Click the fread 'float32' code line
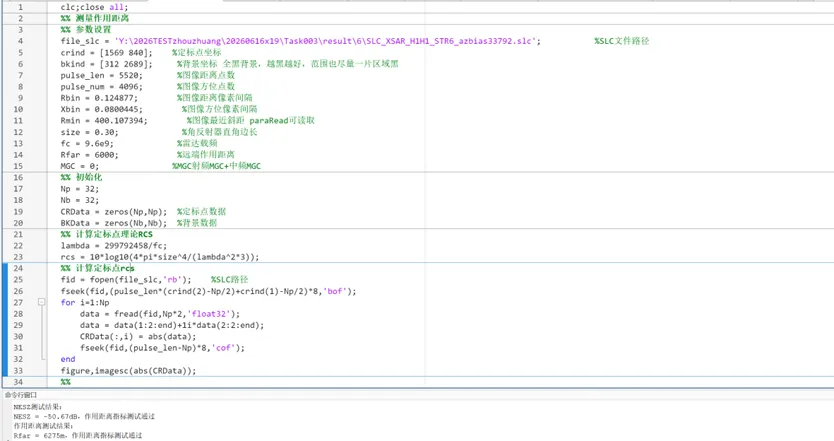The image size is (834, 441). 160,314
